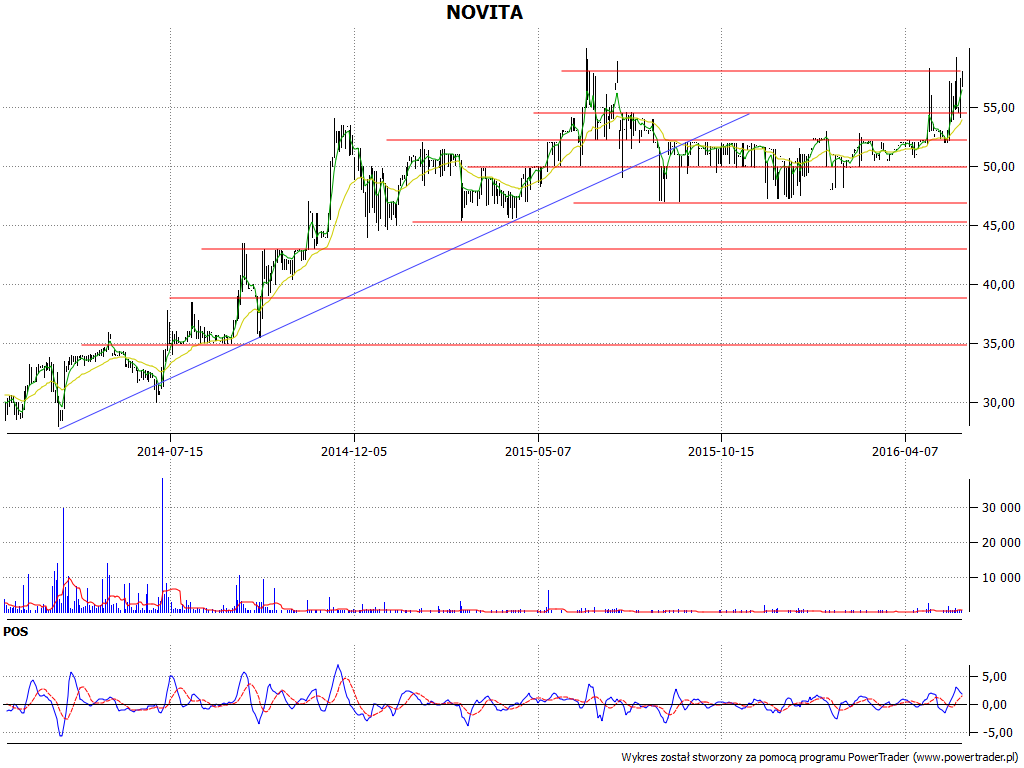Select the 2015-05-07 date label
Viewport: 1024px width, 768px height.
[x=538, y=451]
